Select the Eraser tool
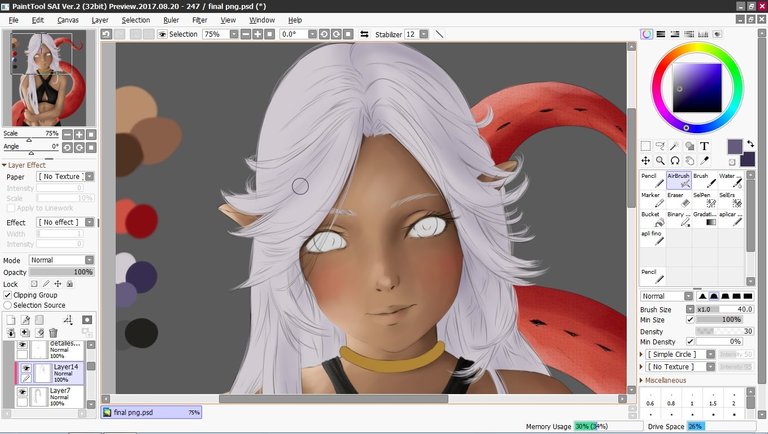The image size is (768, 434). (x=678, y=200)
